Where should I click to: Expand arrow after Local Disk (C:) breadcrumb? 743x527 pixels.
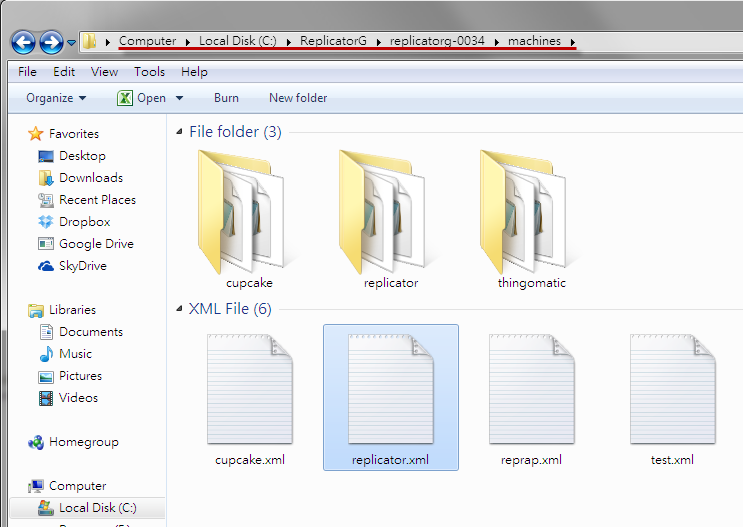(289, 42)
